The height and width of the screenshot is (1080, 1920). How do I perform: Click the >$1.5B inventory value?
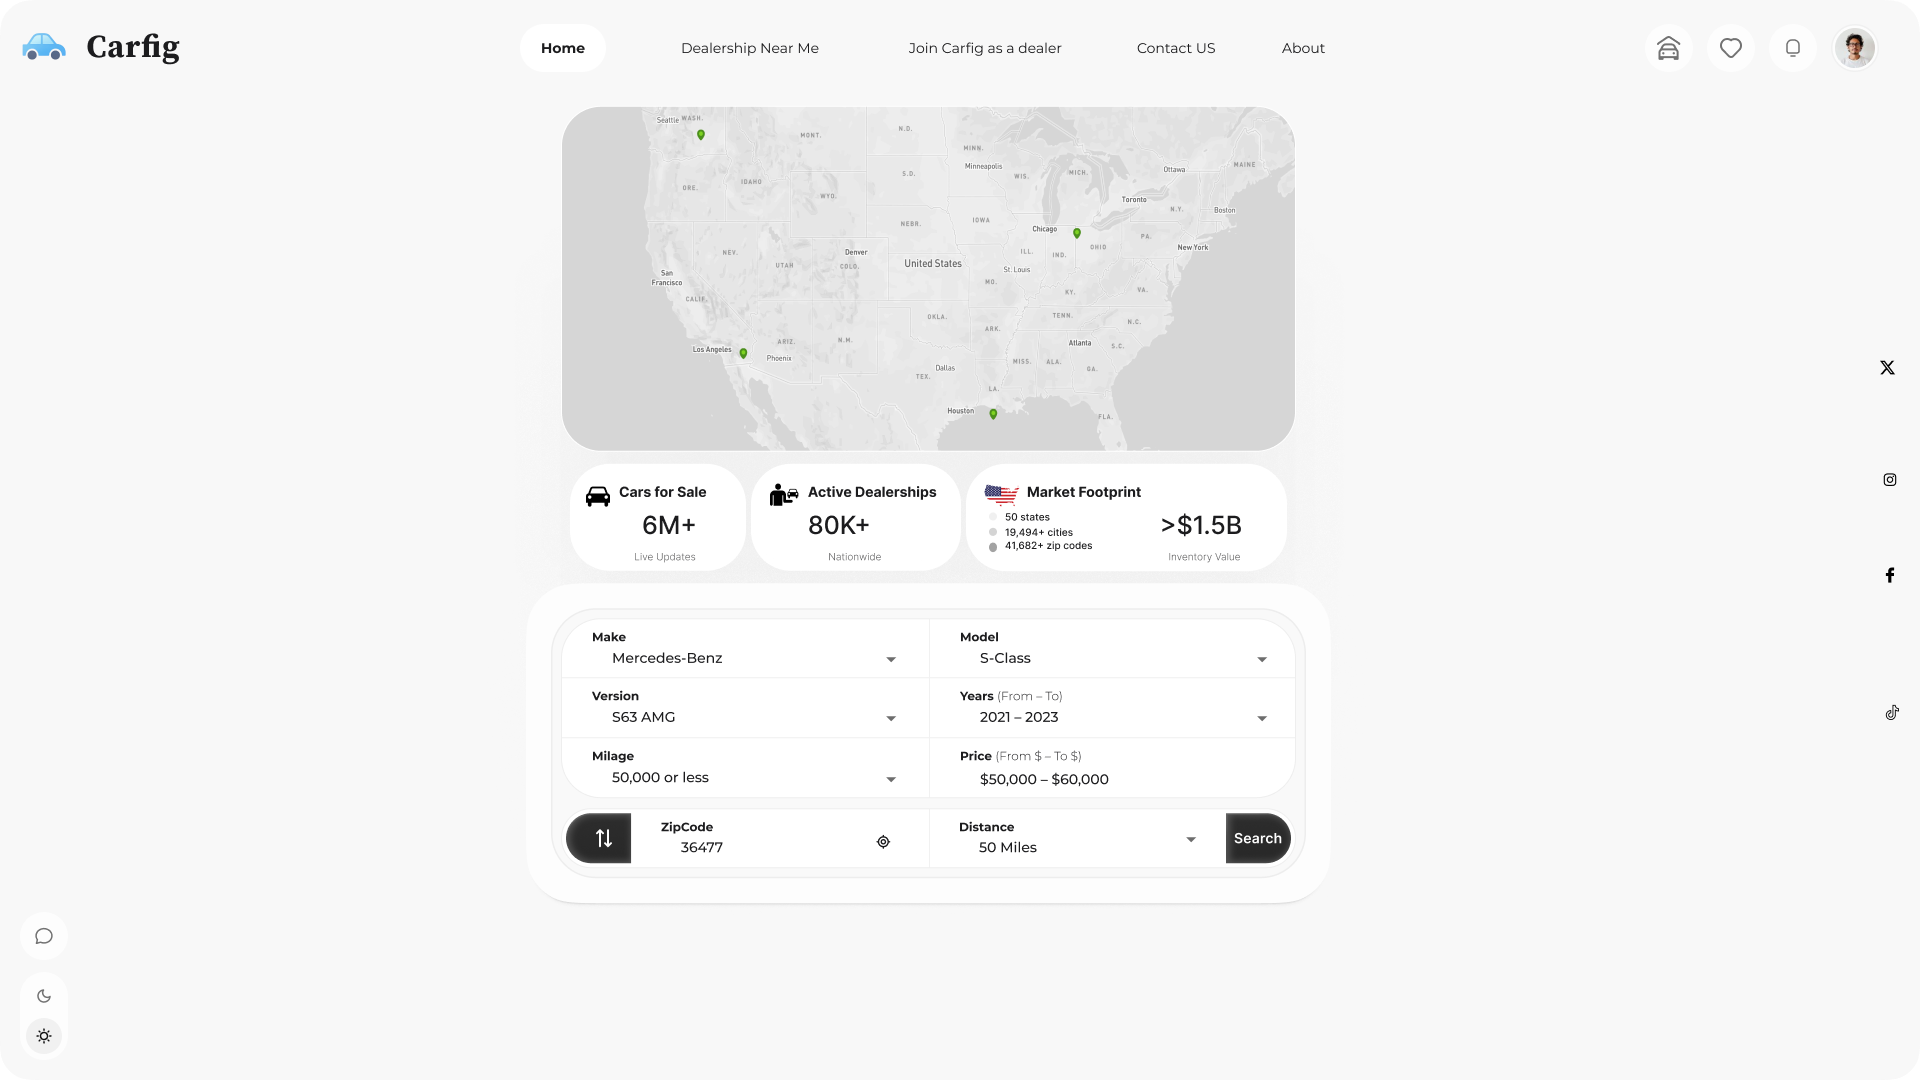point(1201,525)
